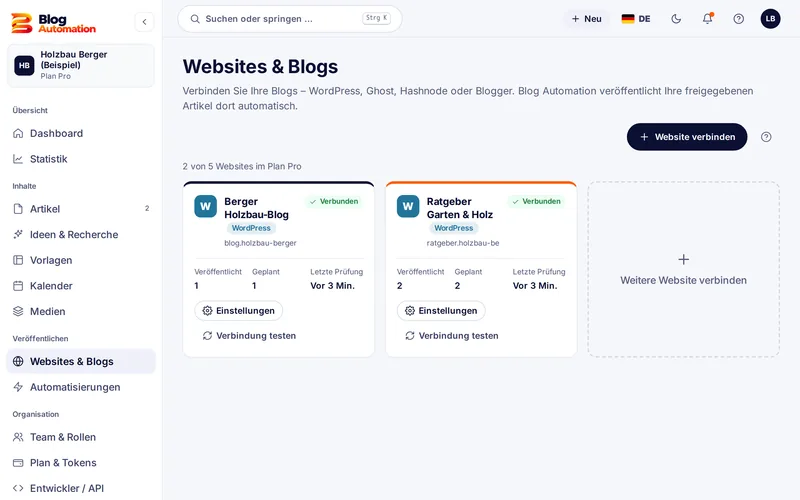Click the Statistik chart icon
This screenshot has width=800, height=500.
(18, 159)
